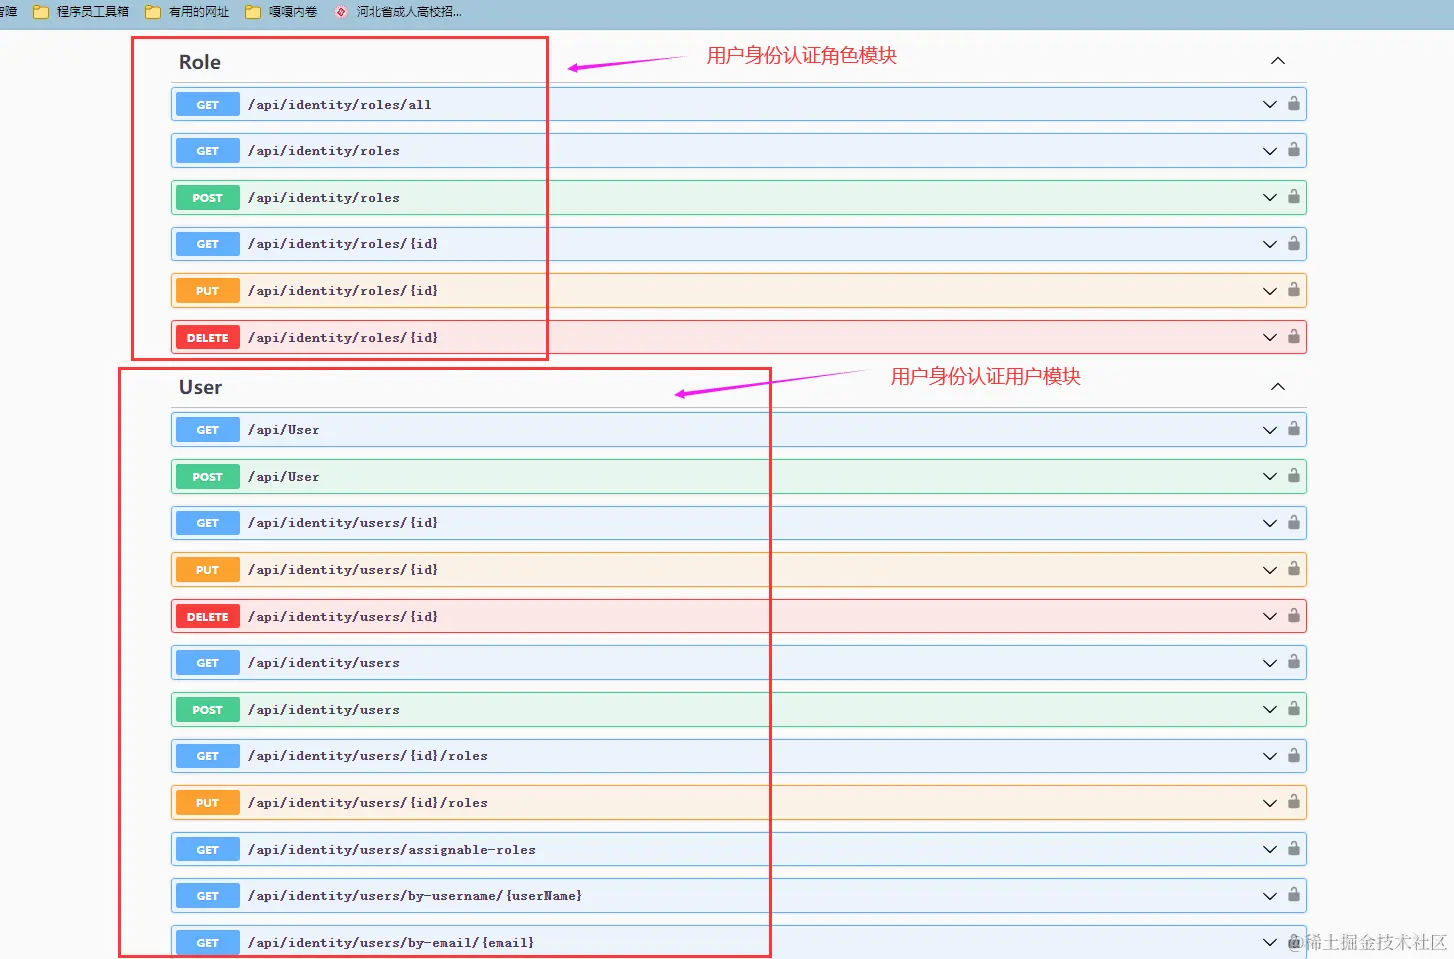The height and width of the screenshot is (959, 1454).
Task: Click the green POST badge on /api/identity/users
Action: click(x=206, y=709)
